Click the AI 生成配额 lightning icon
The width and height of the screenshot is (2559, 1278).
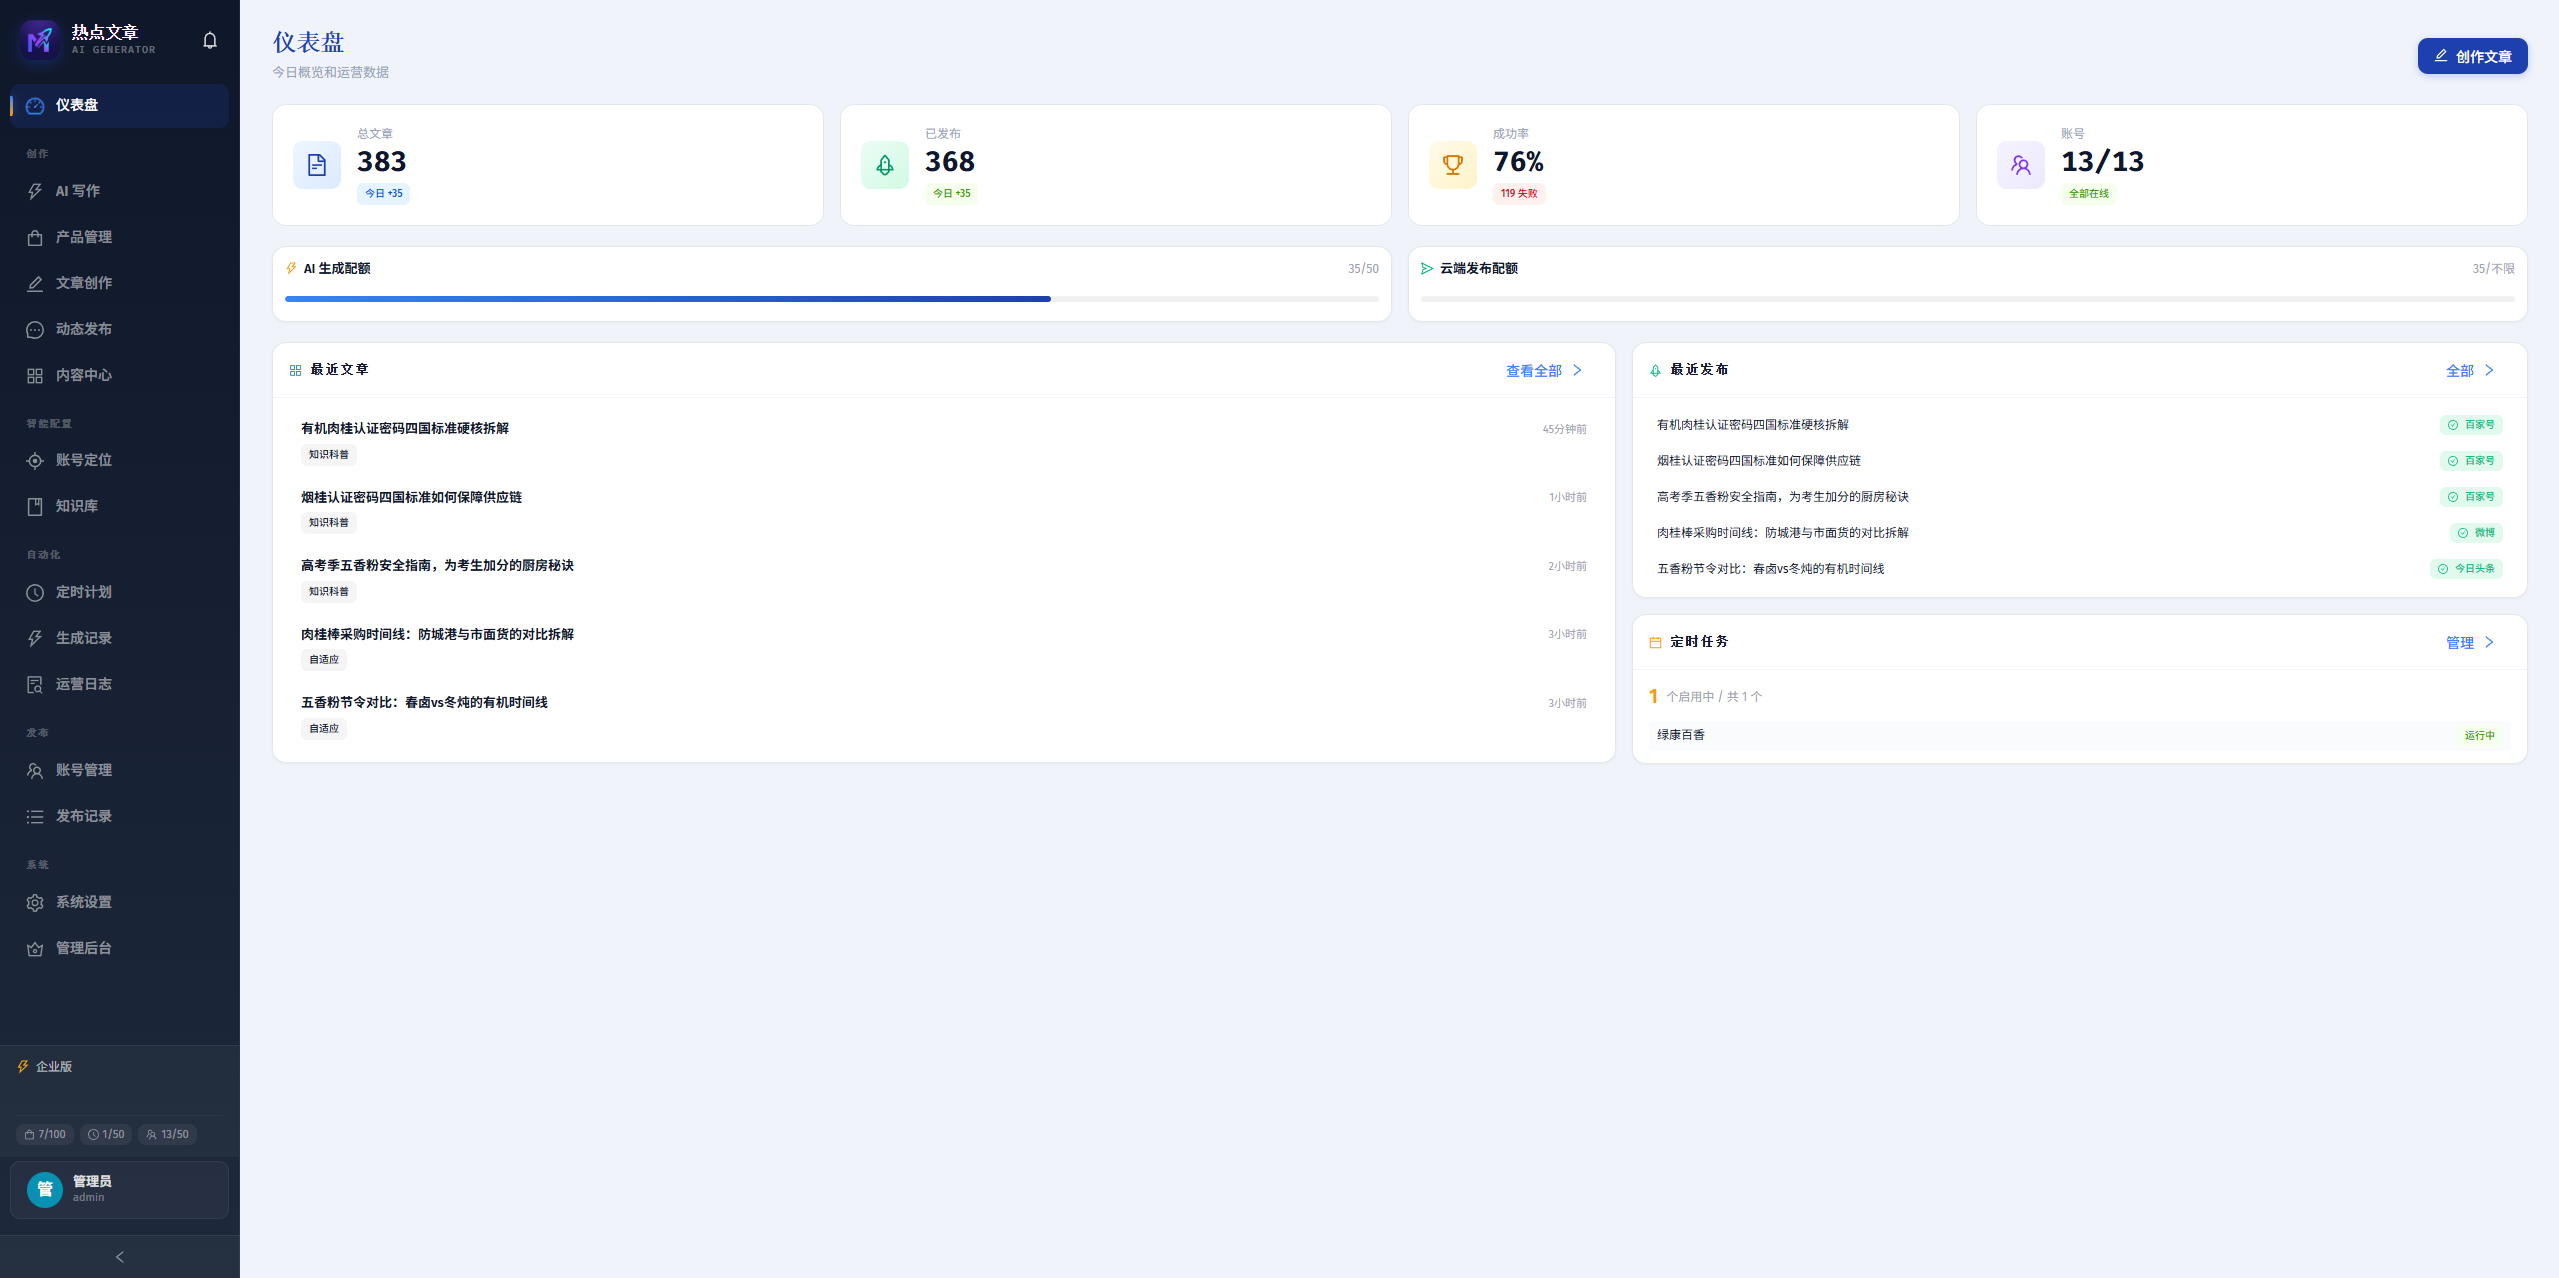tap(292, 268)
